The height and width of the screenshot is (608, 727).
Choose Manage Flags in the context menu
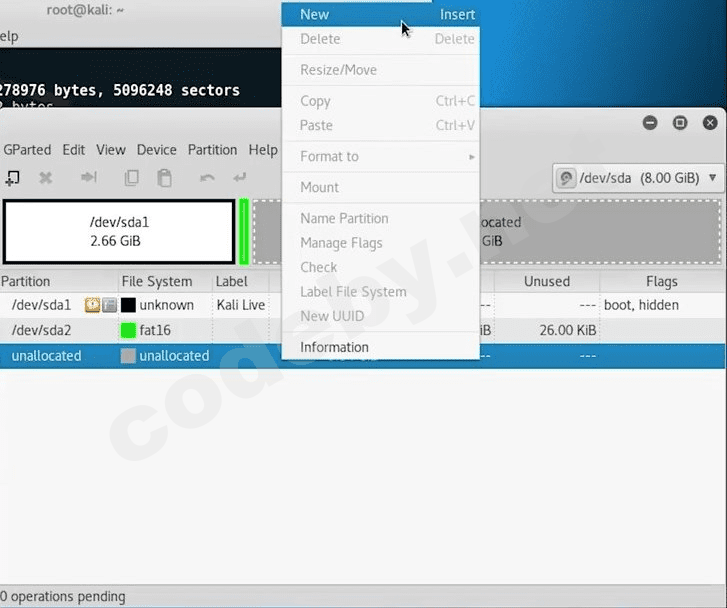point(381,243)
